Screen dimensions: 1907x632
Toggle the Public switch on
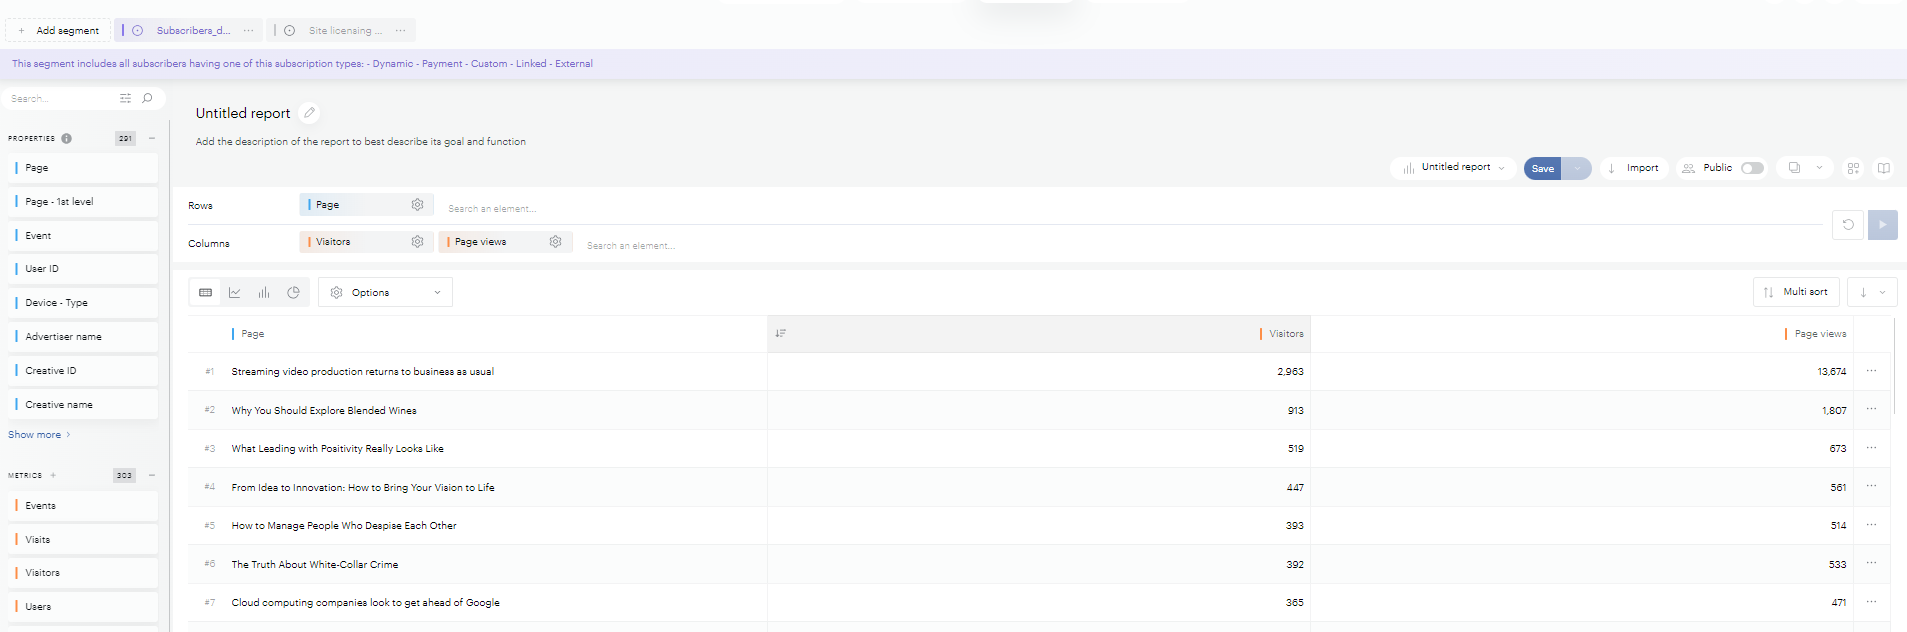(x=1752, y=168)
